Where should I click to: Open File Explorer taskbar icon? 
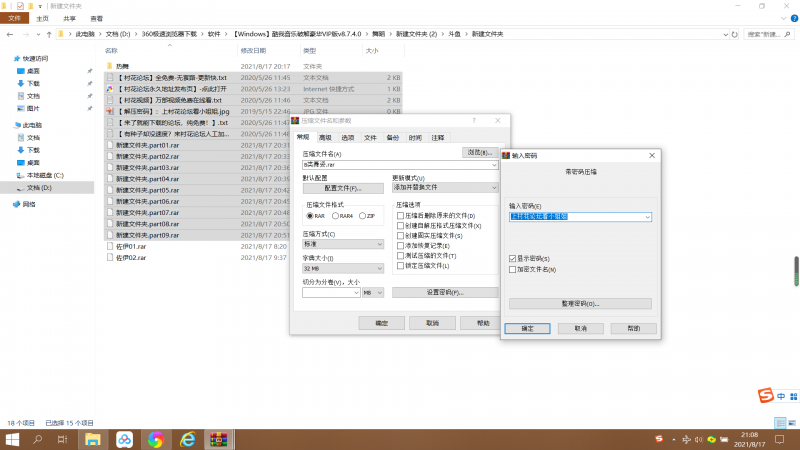coord(92,439)
